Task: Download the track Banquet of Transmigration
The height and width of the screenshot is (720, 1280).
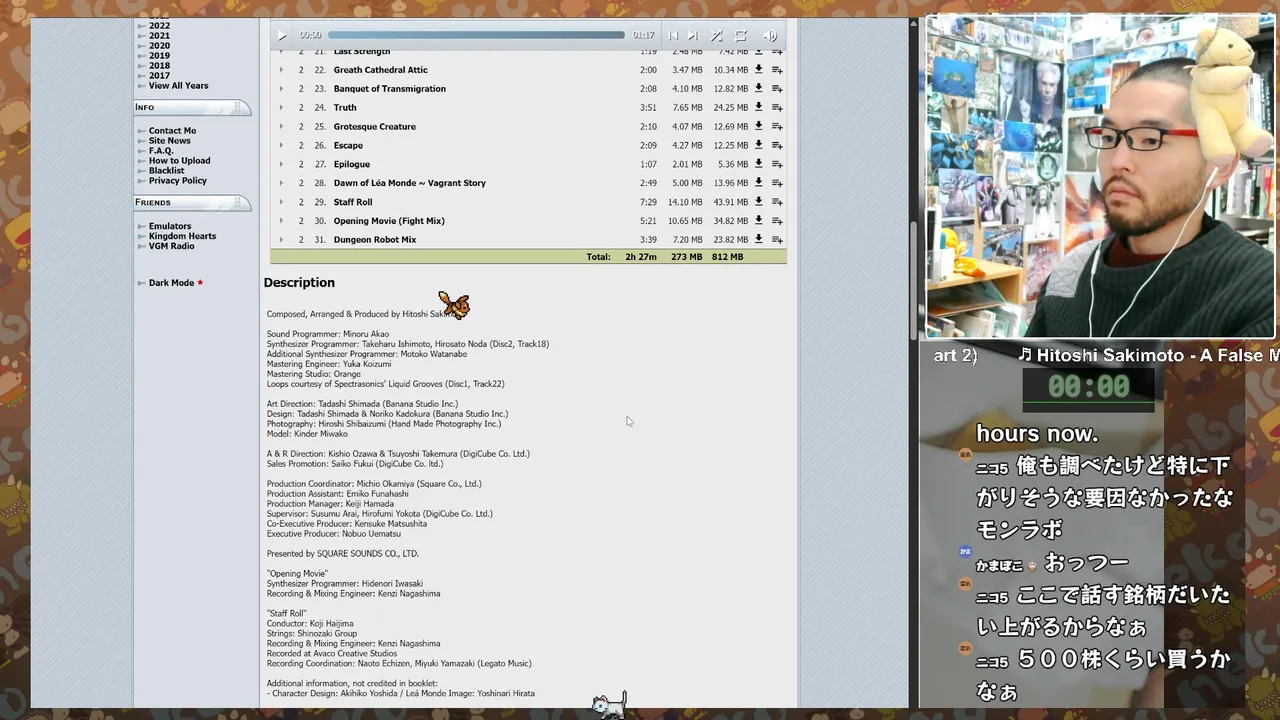Action: (759, 88)
